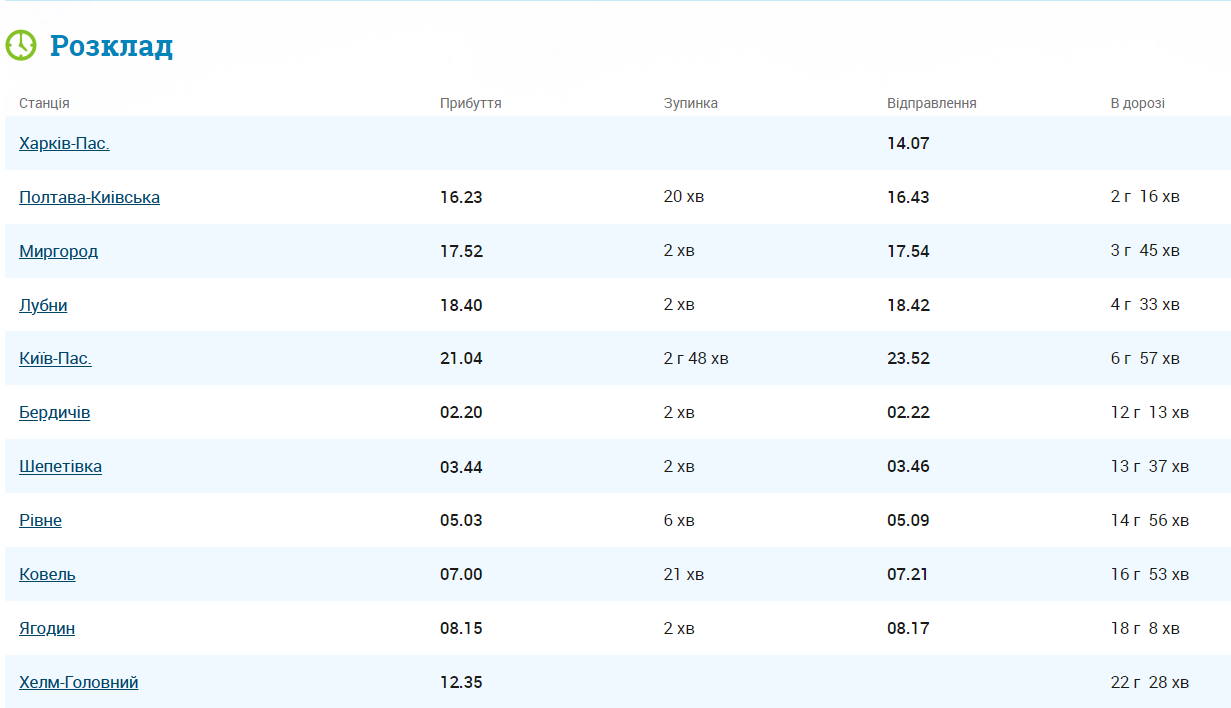The image size is (1231, 708).
Task: Open the Київ-Пас. station link
Action: tap(55, 358)
